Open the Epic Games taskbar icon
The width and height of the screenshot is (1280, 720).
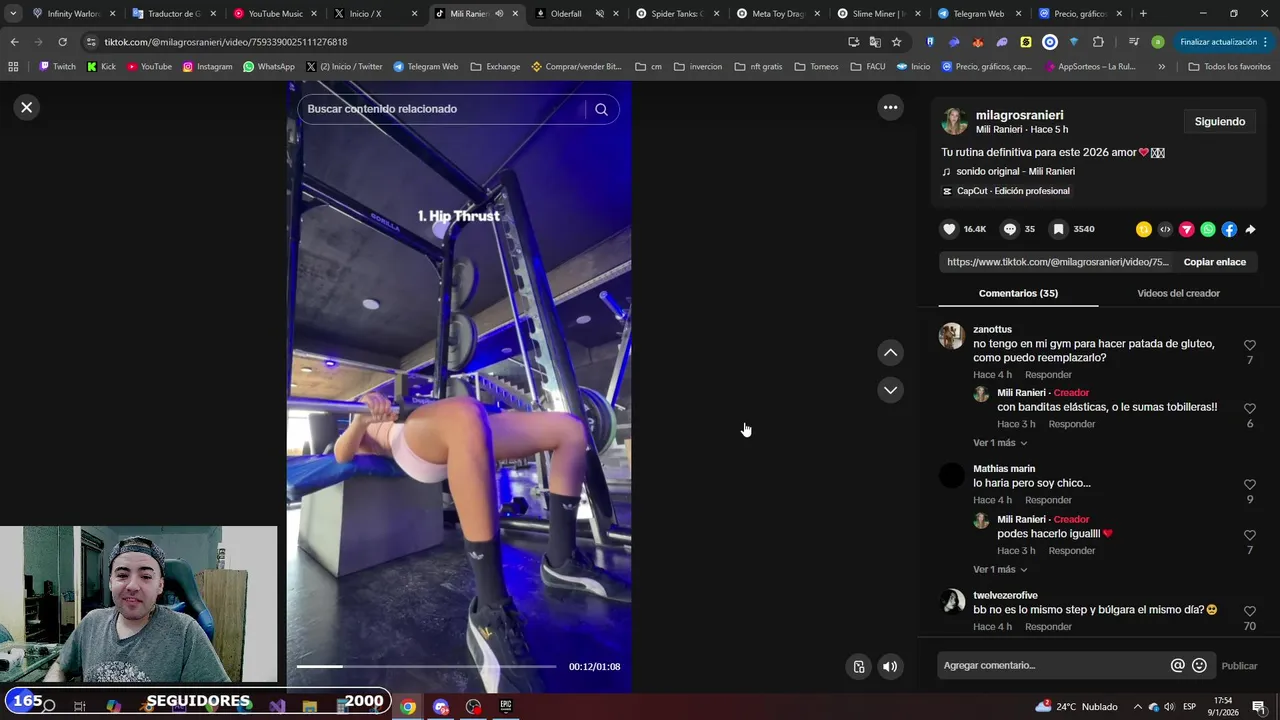(505, 707)
